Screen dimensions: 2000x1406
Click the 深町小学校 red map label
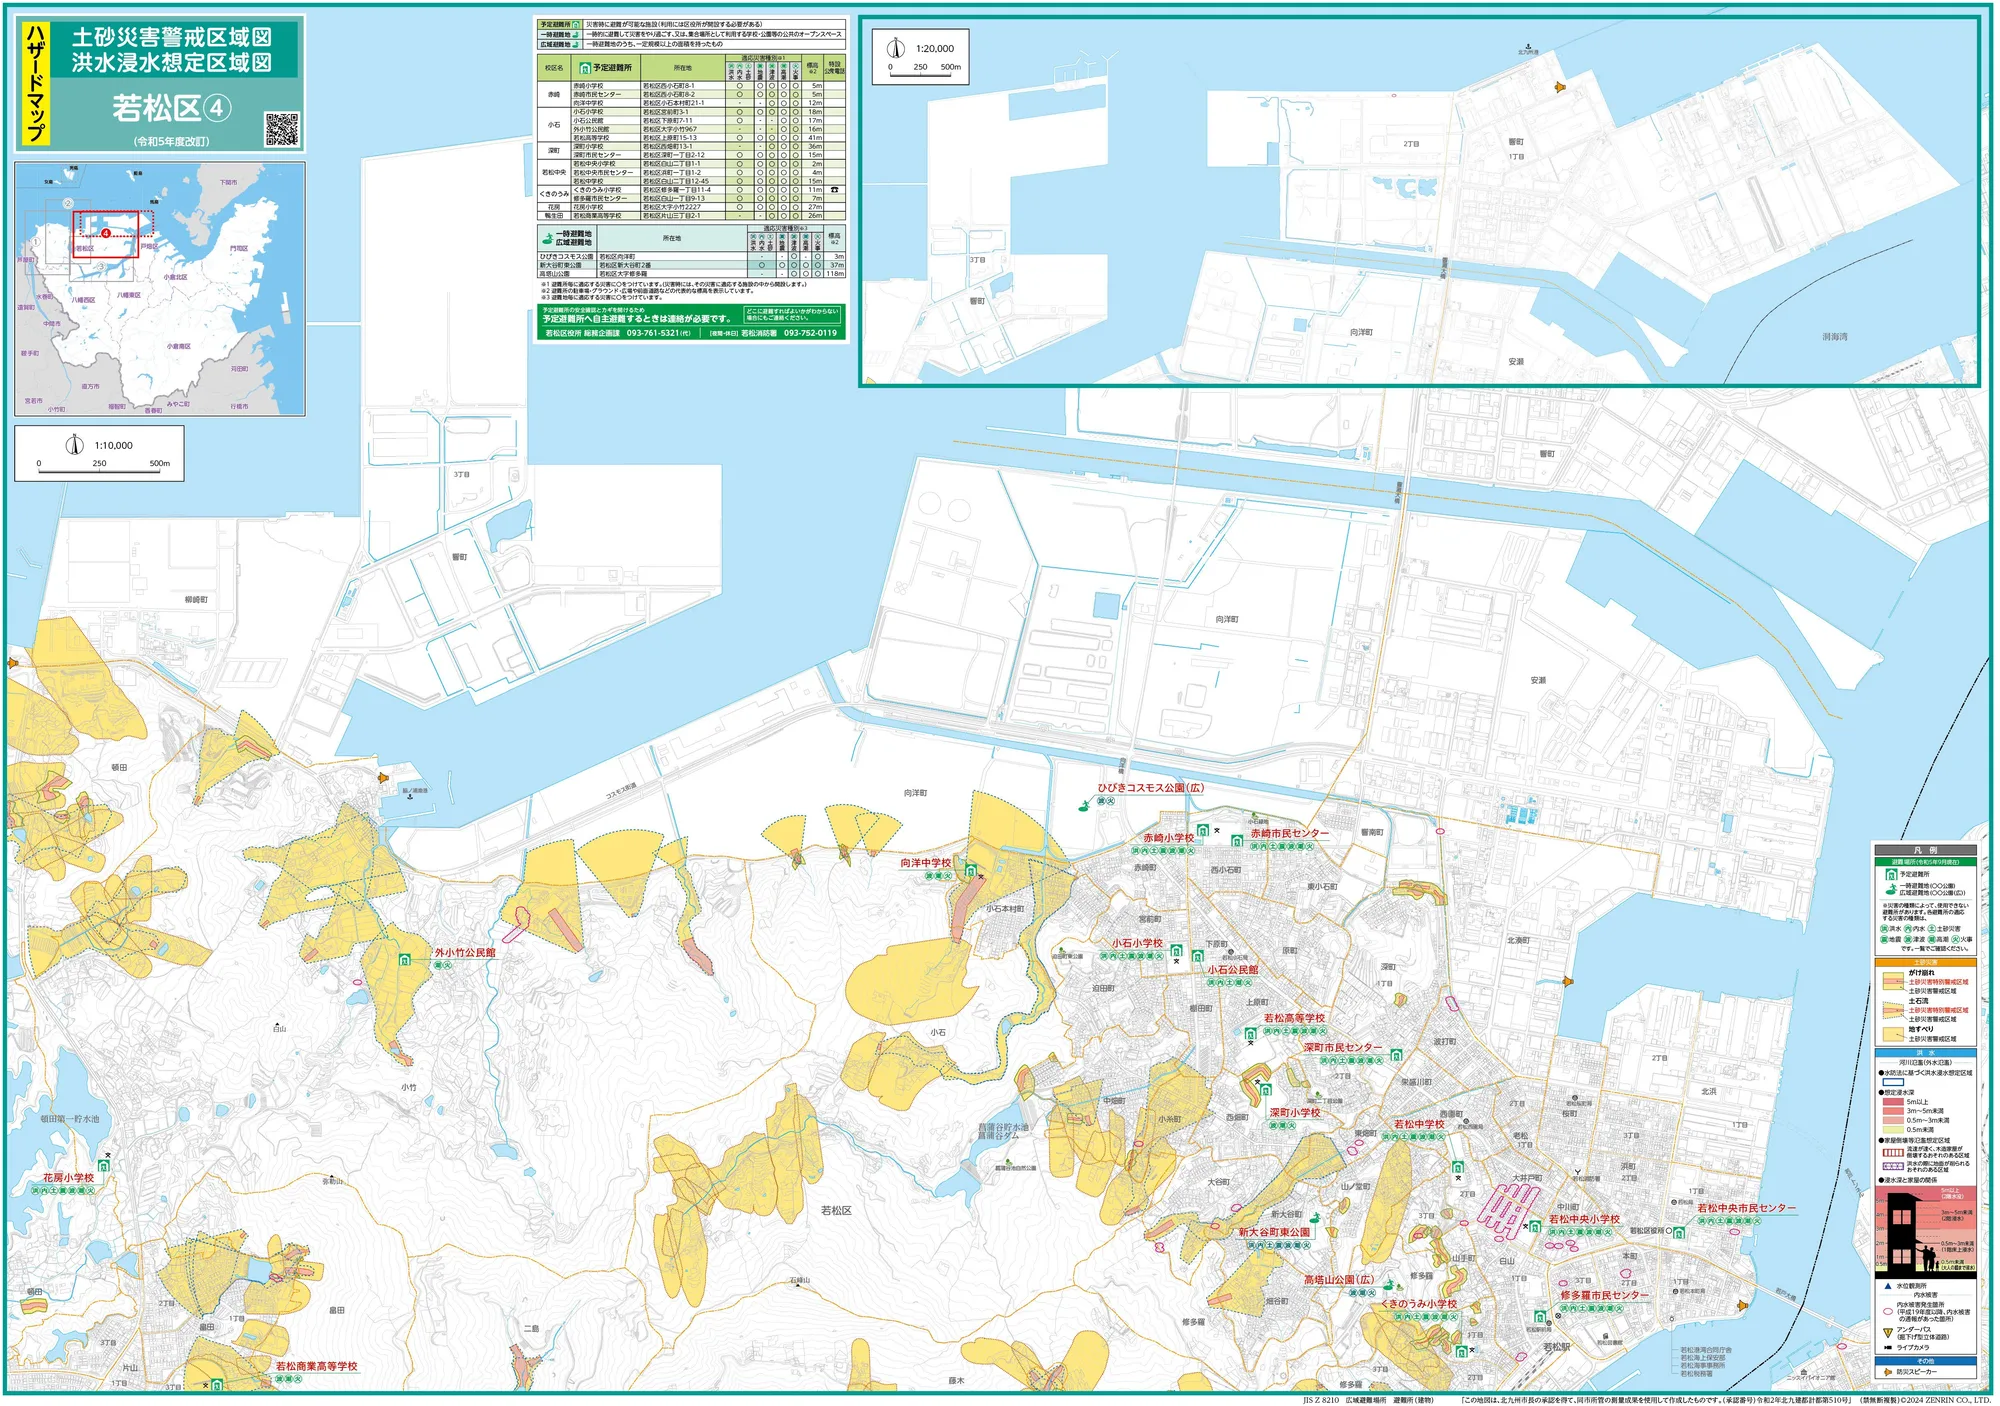pos(1295,1112)
